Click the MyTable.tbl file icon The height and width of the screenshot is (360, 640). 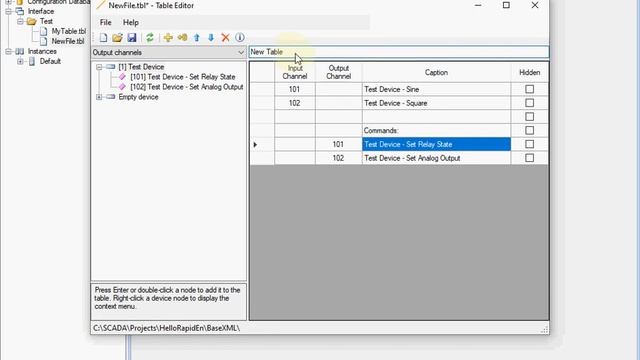tap(44, 31)
